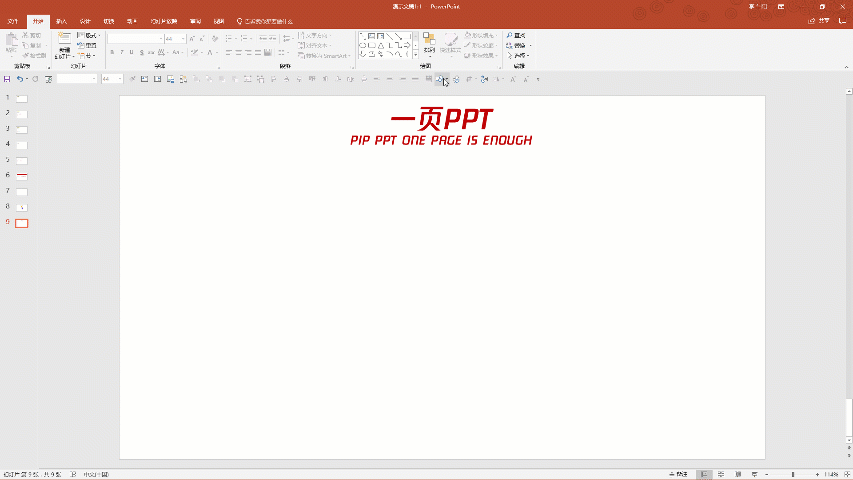Click the Save icon in quick access toolbar
Screen dimensions: 853x480
pyautogui.click(x=7, y=79)
